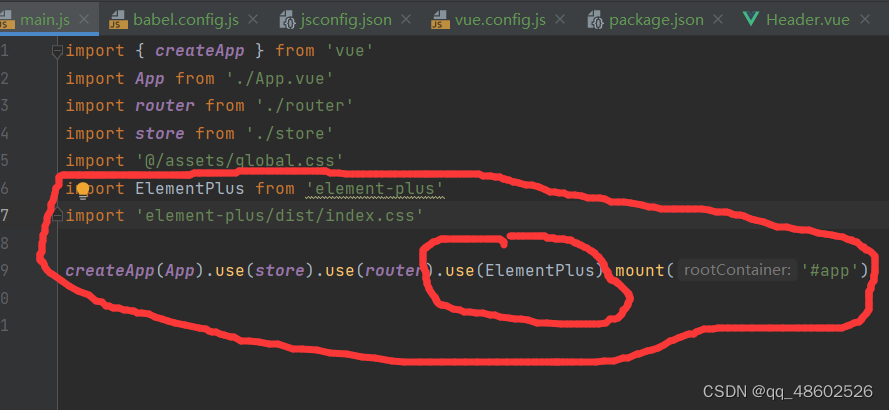Click the 'element-plus/dist/index.css' import string
Viewport: 889px width, 410px height.
(280, 215)
